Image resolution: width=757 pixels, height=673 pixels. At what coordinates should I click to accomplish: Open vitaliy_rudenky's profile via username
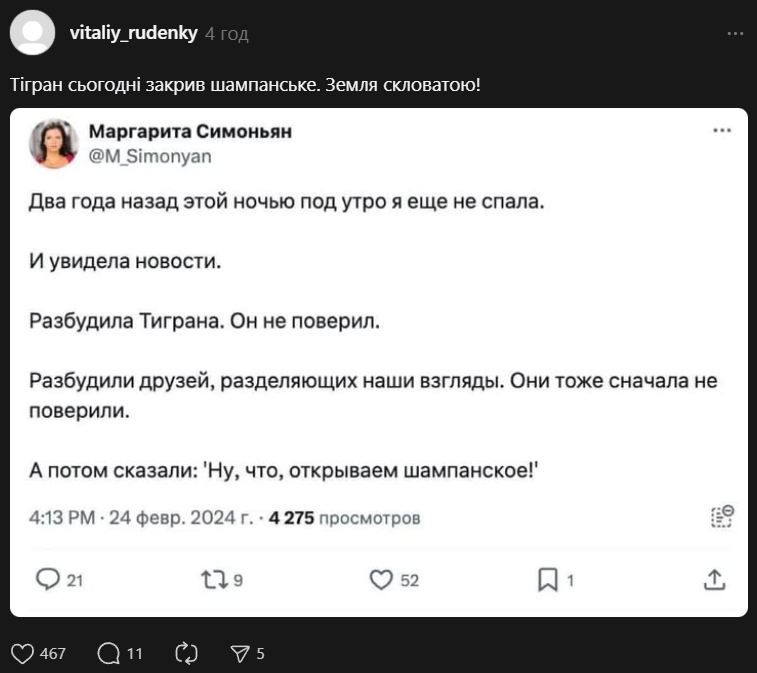[134, 33]
